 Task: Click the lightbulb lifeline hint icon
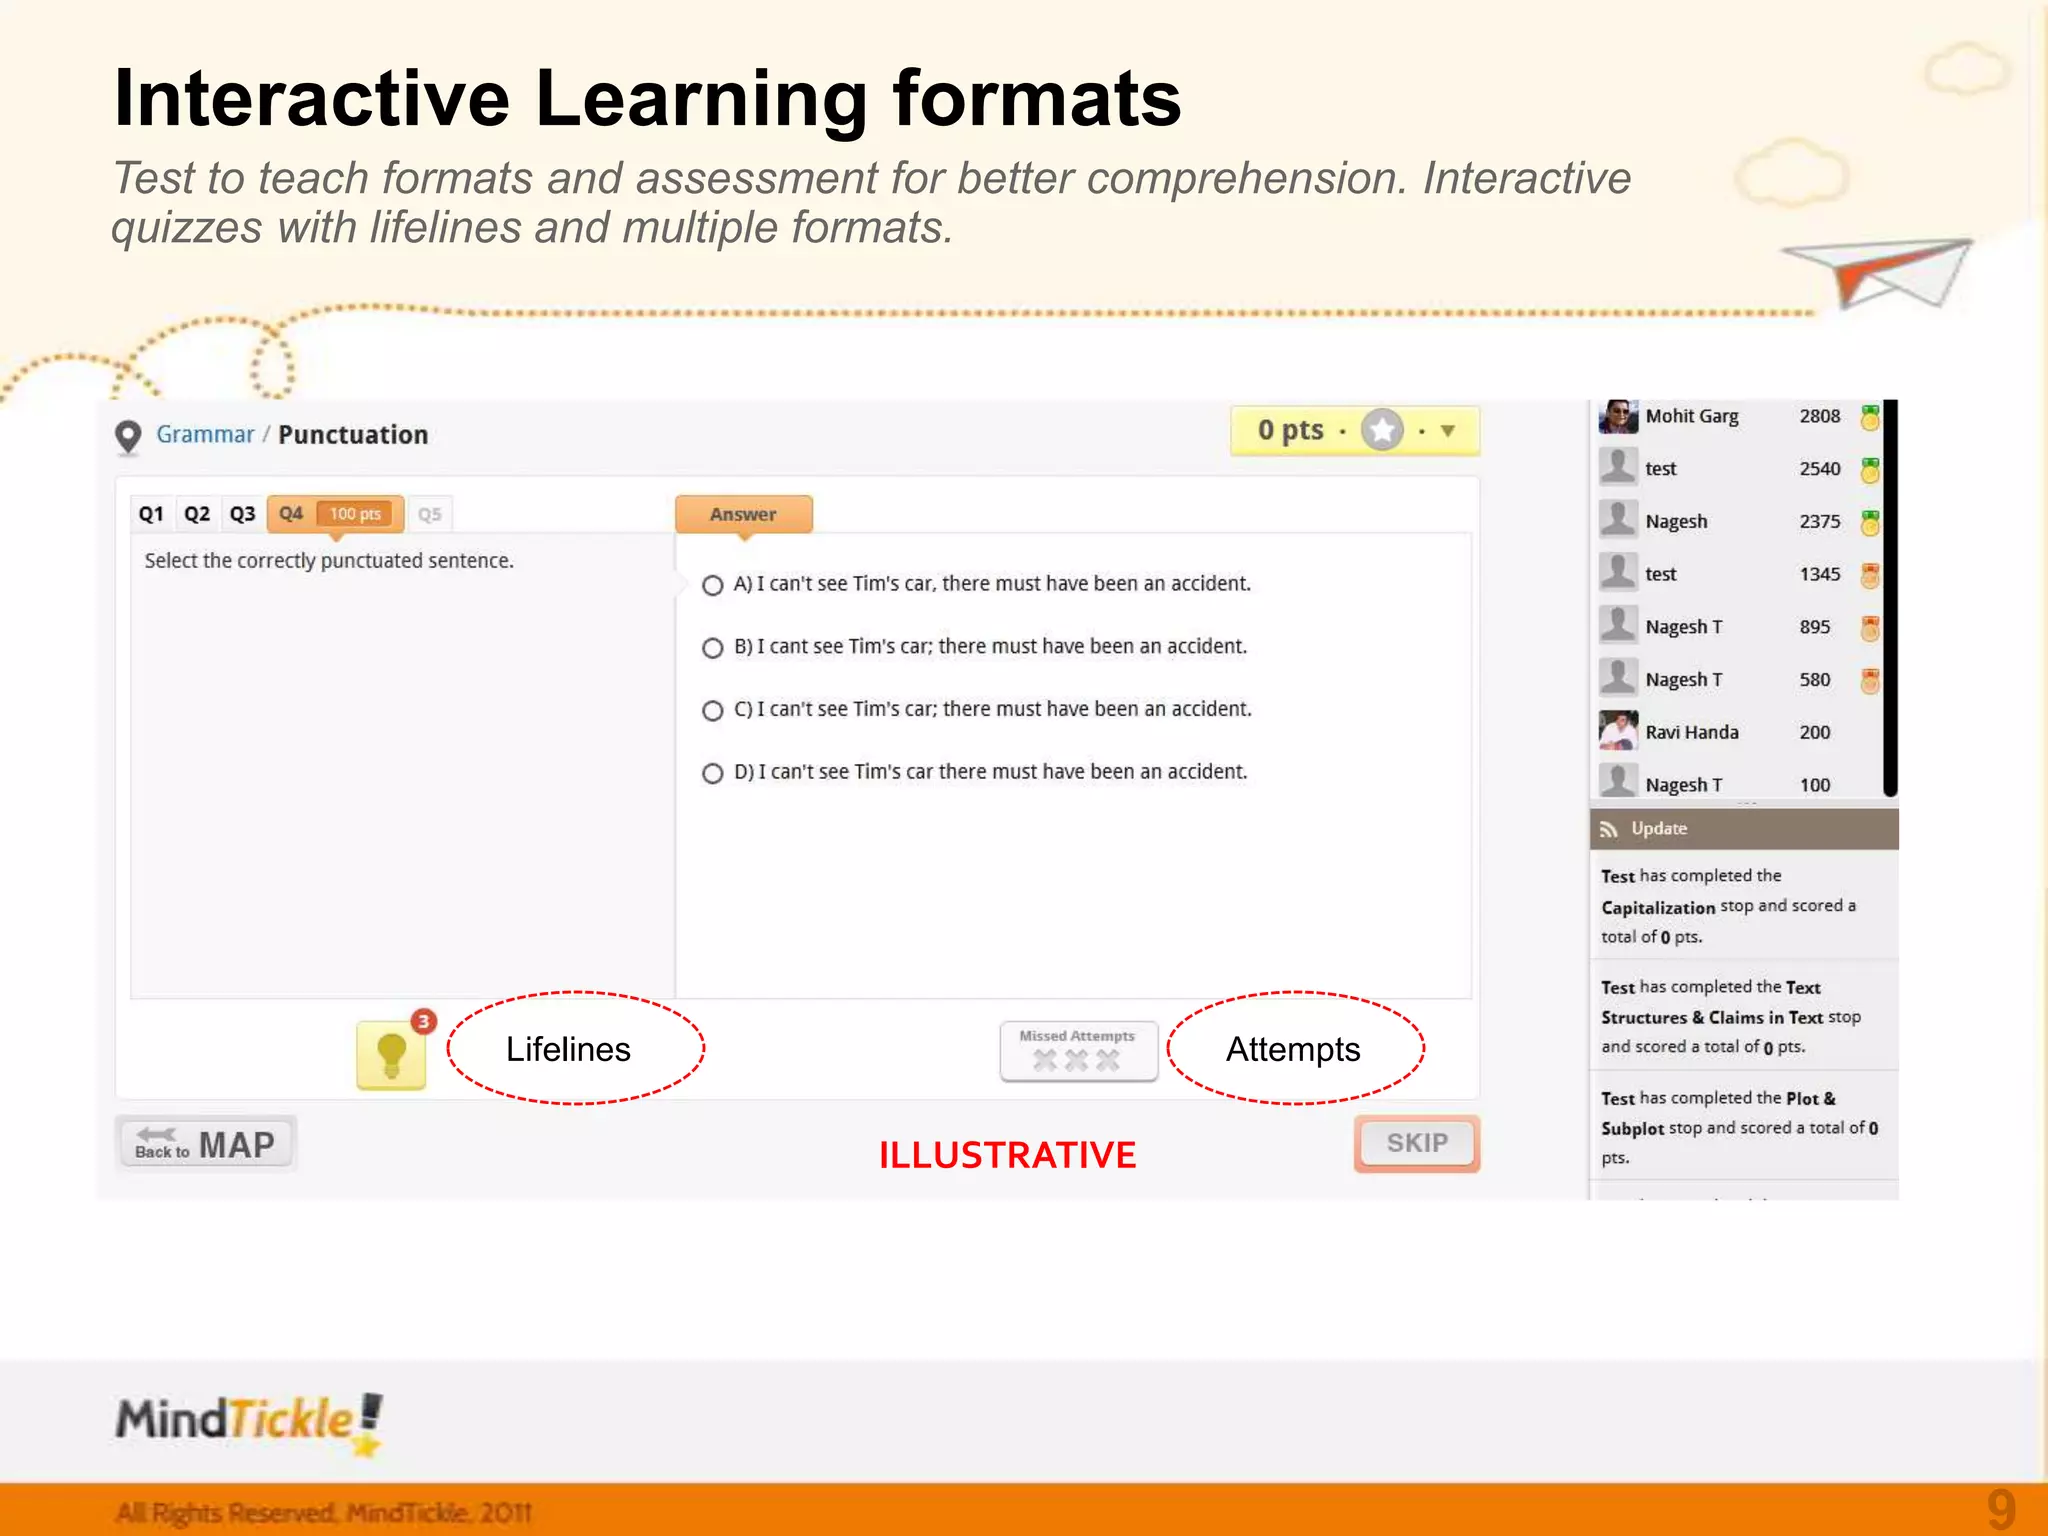click(391, 1055)
